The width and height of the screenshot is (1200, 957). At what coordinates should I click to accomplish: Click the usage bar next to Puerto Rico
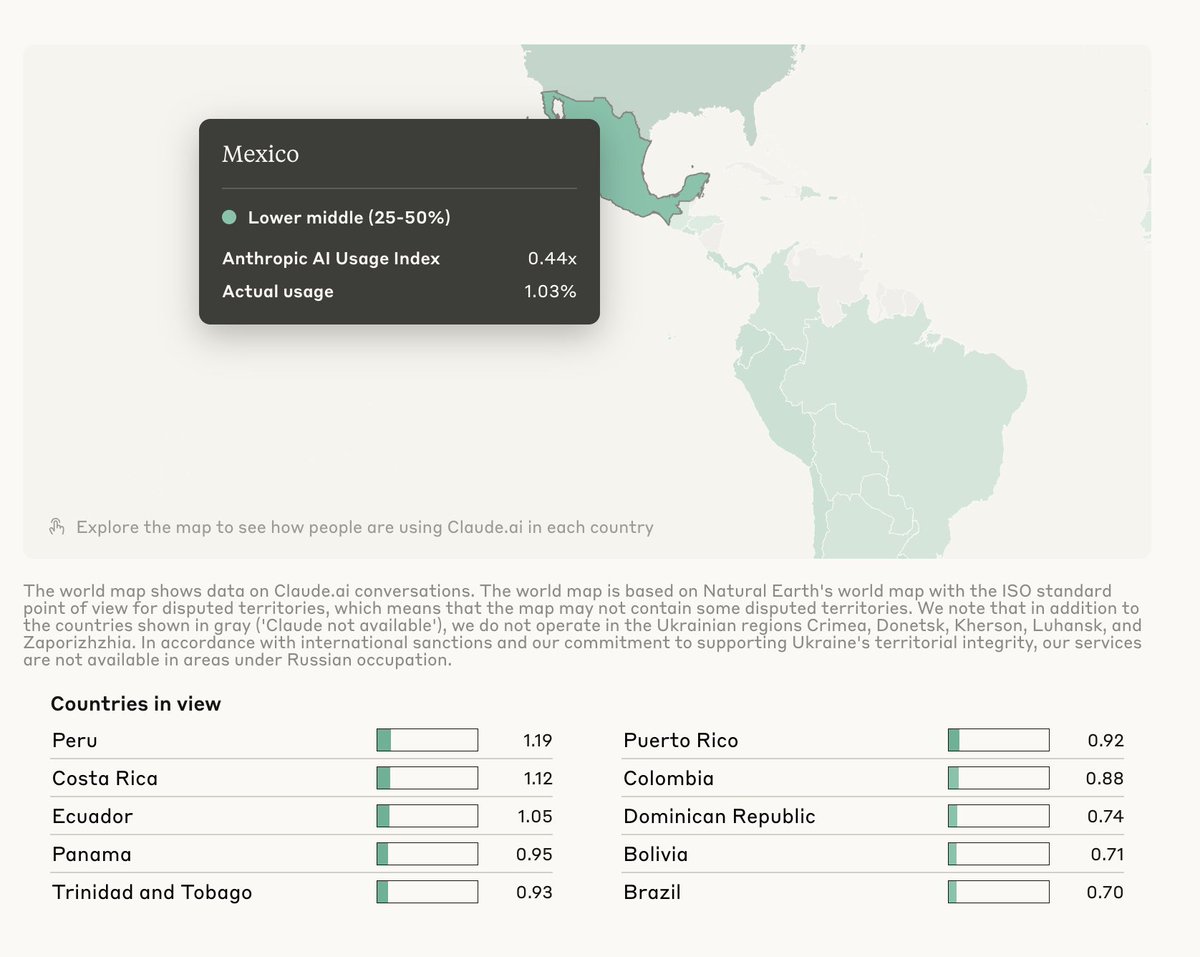(x=998, y=740)
